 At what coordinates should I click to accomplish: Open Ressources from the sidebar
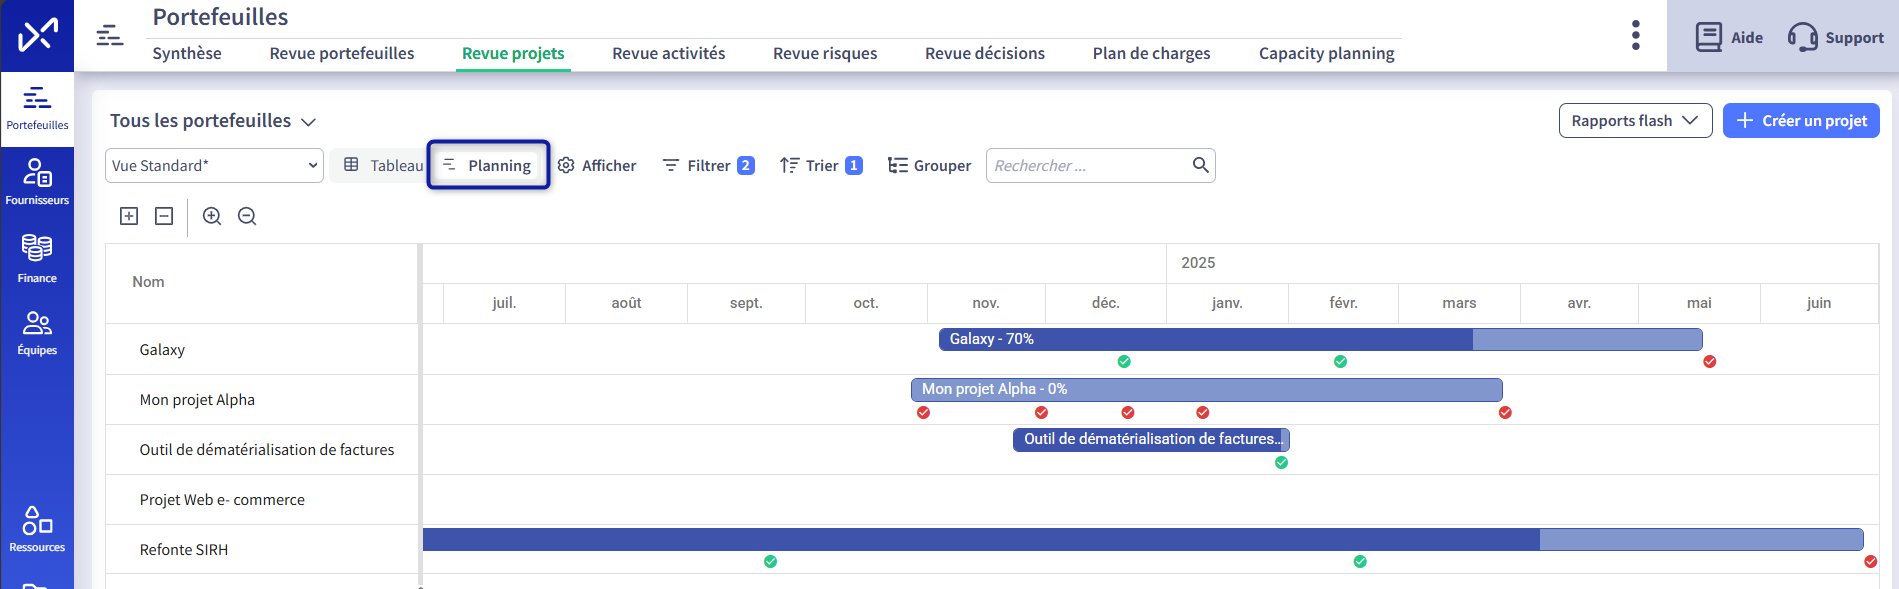point(37,529)
